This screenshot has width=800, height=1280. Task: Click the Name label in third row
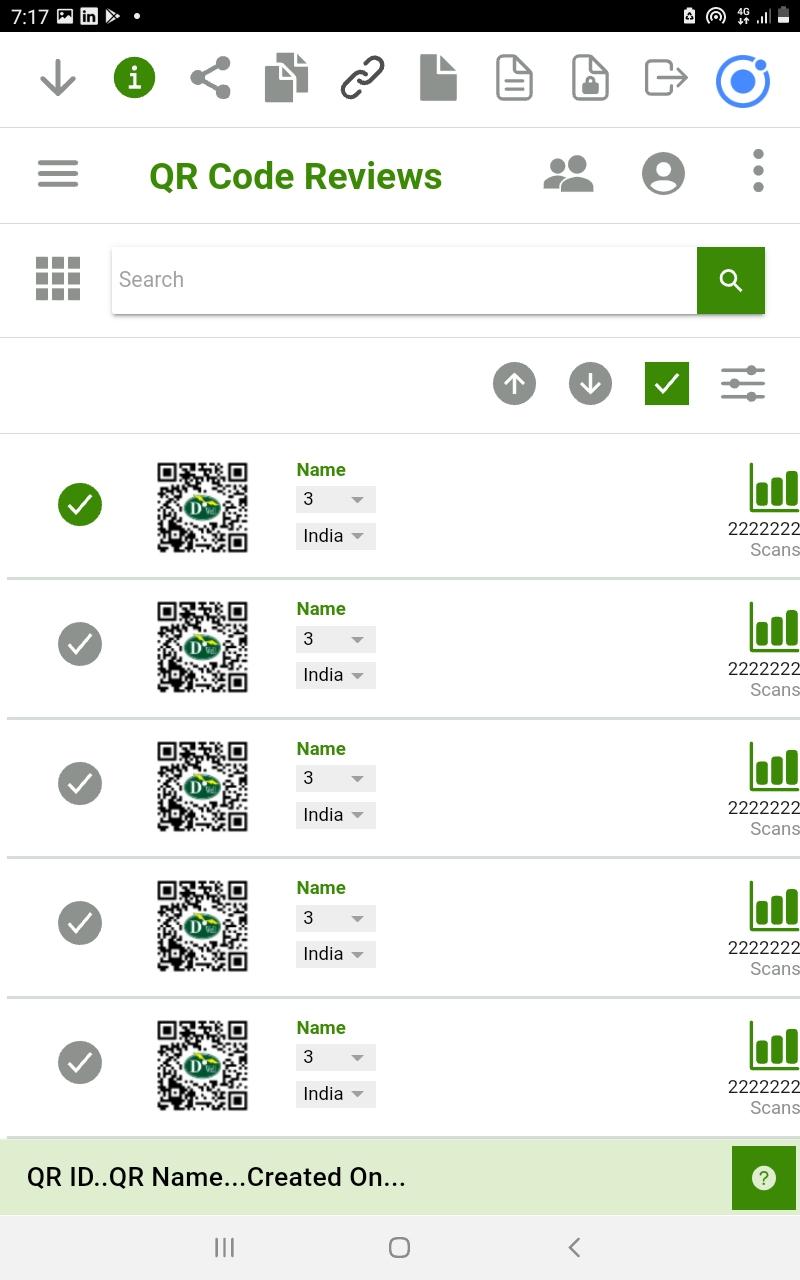(x=321, y=749)
